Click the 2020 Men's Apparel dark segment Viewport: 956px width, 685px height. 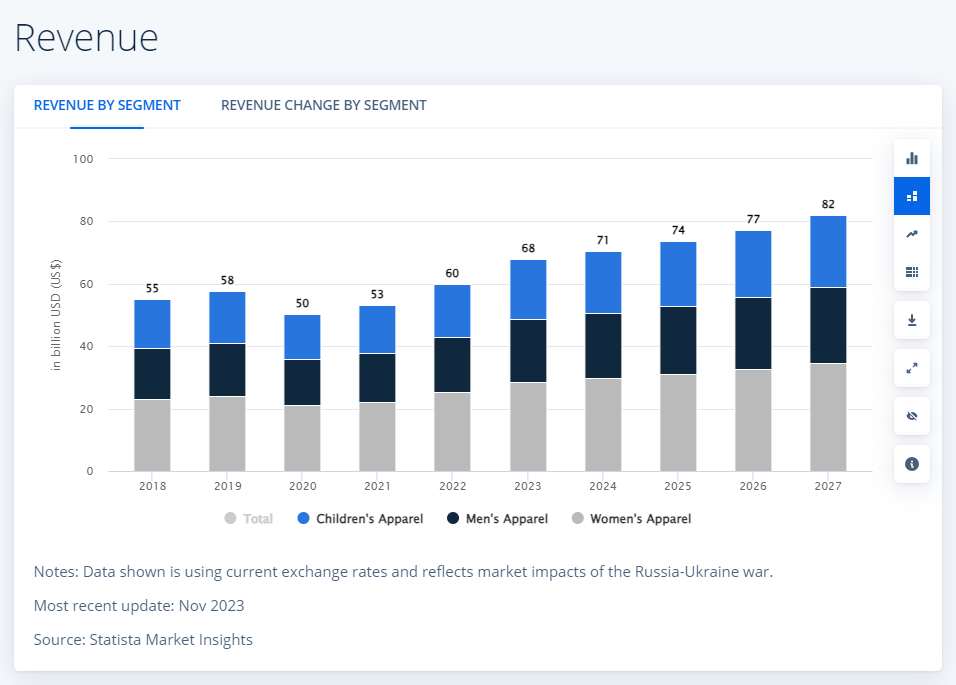tap(302, 382)
